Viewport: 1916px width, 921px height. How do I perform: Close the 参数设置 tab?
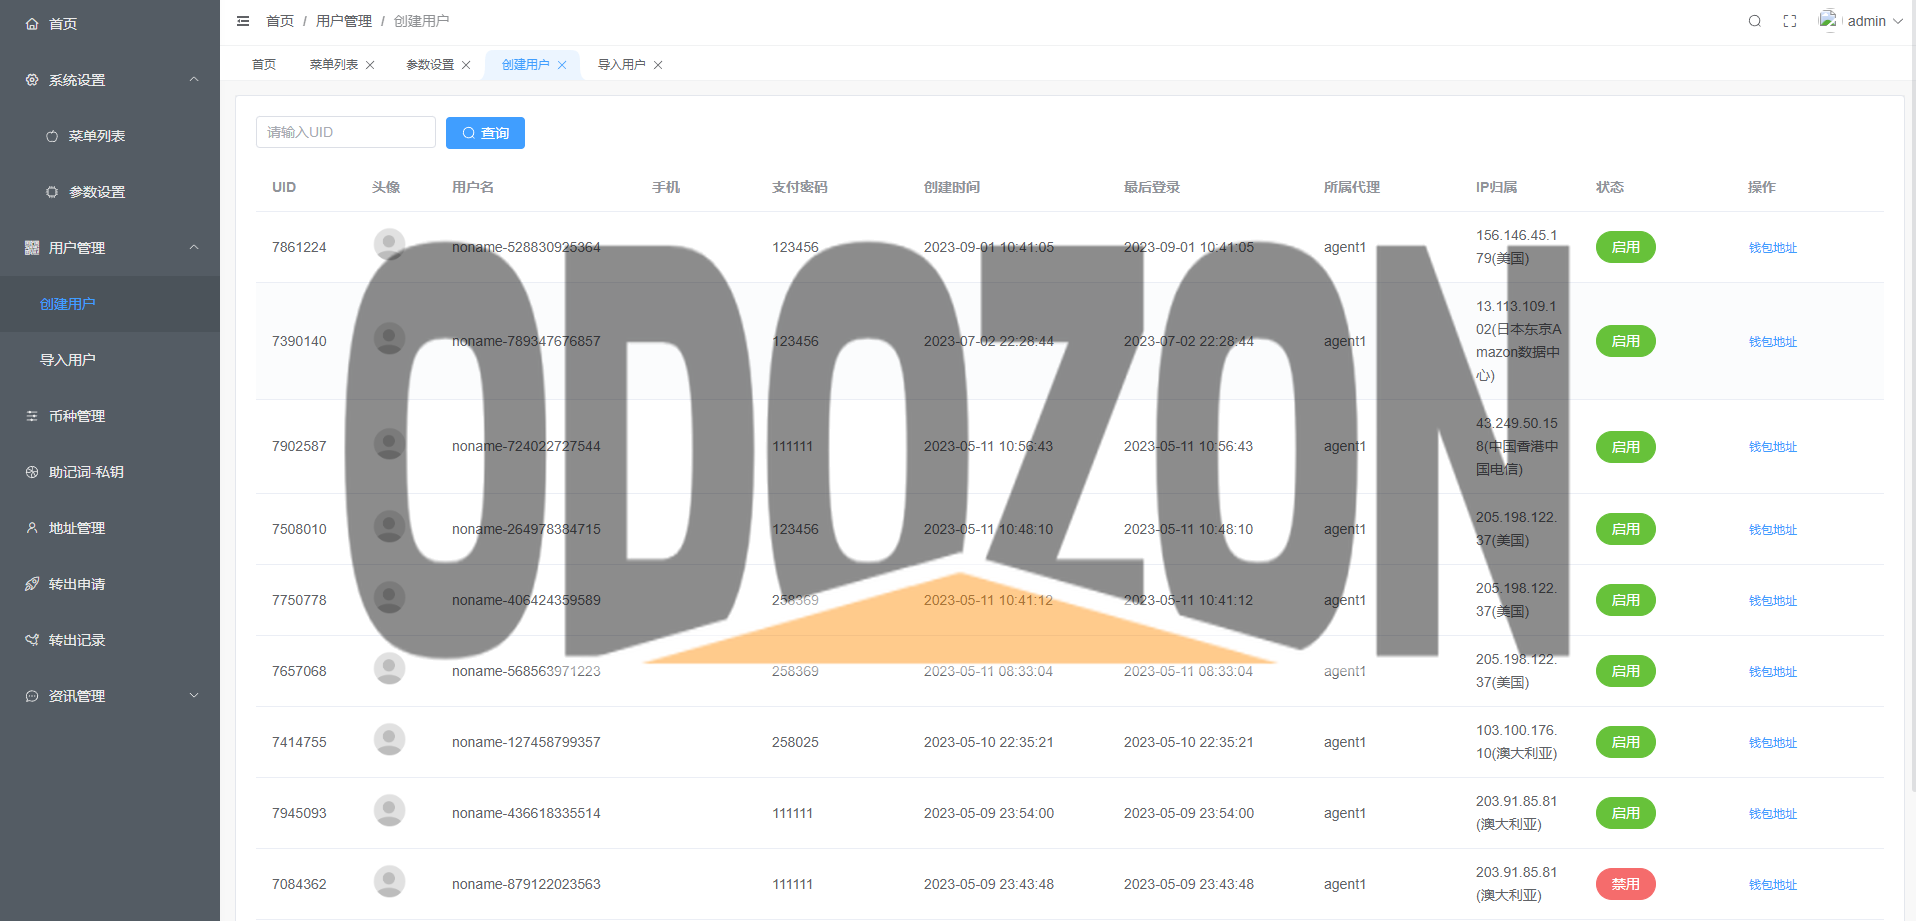[466, 65]
